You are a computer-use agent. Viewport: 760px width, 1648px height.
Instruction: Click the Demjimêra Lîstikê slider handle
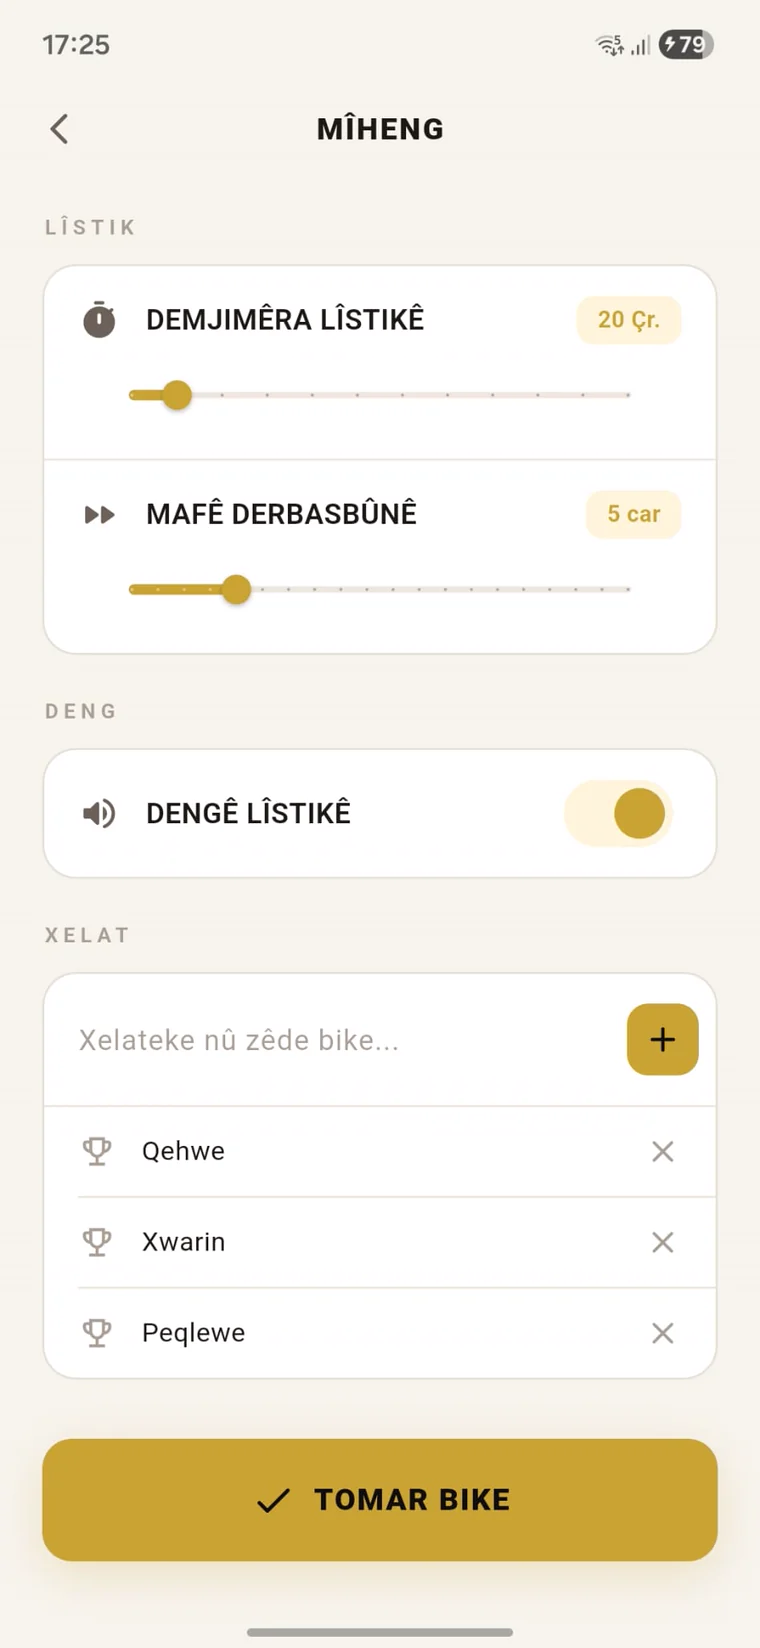pyautogui.click(x=177, y=395)
